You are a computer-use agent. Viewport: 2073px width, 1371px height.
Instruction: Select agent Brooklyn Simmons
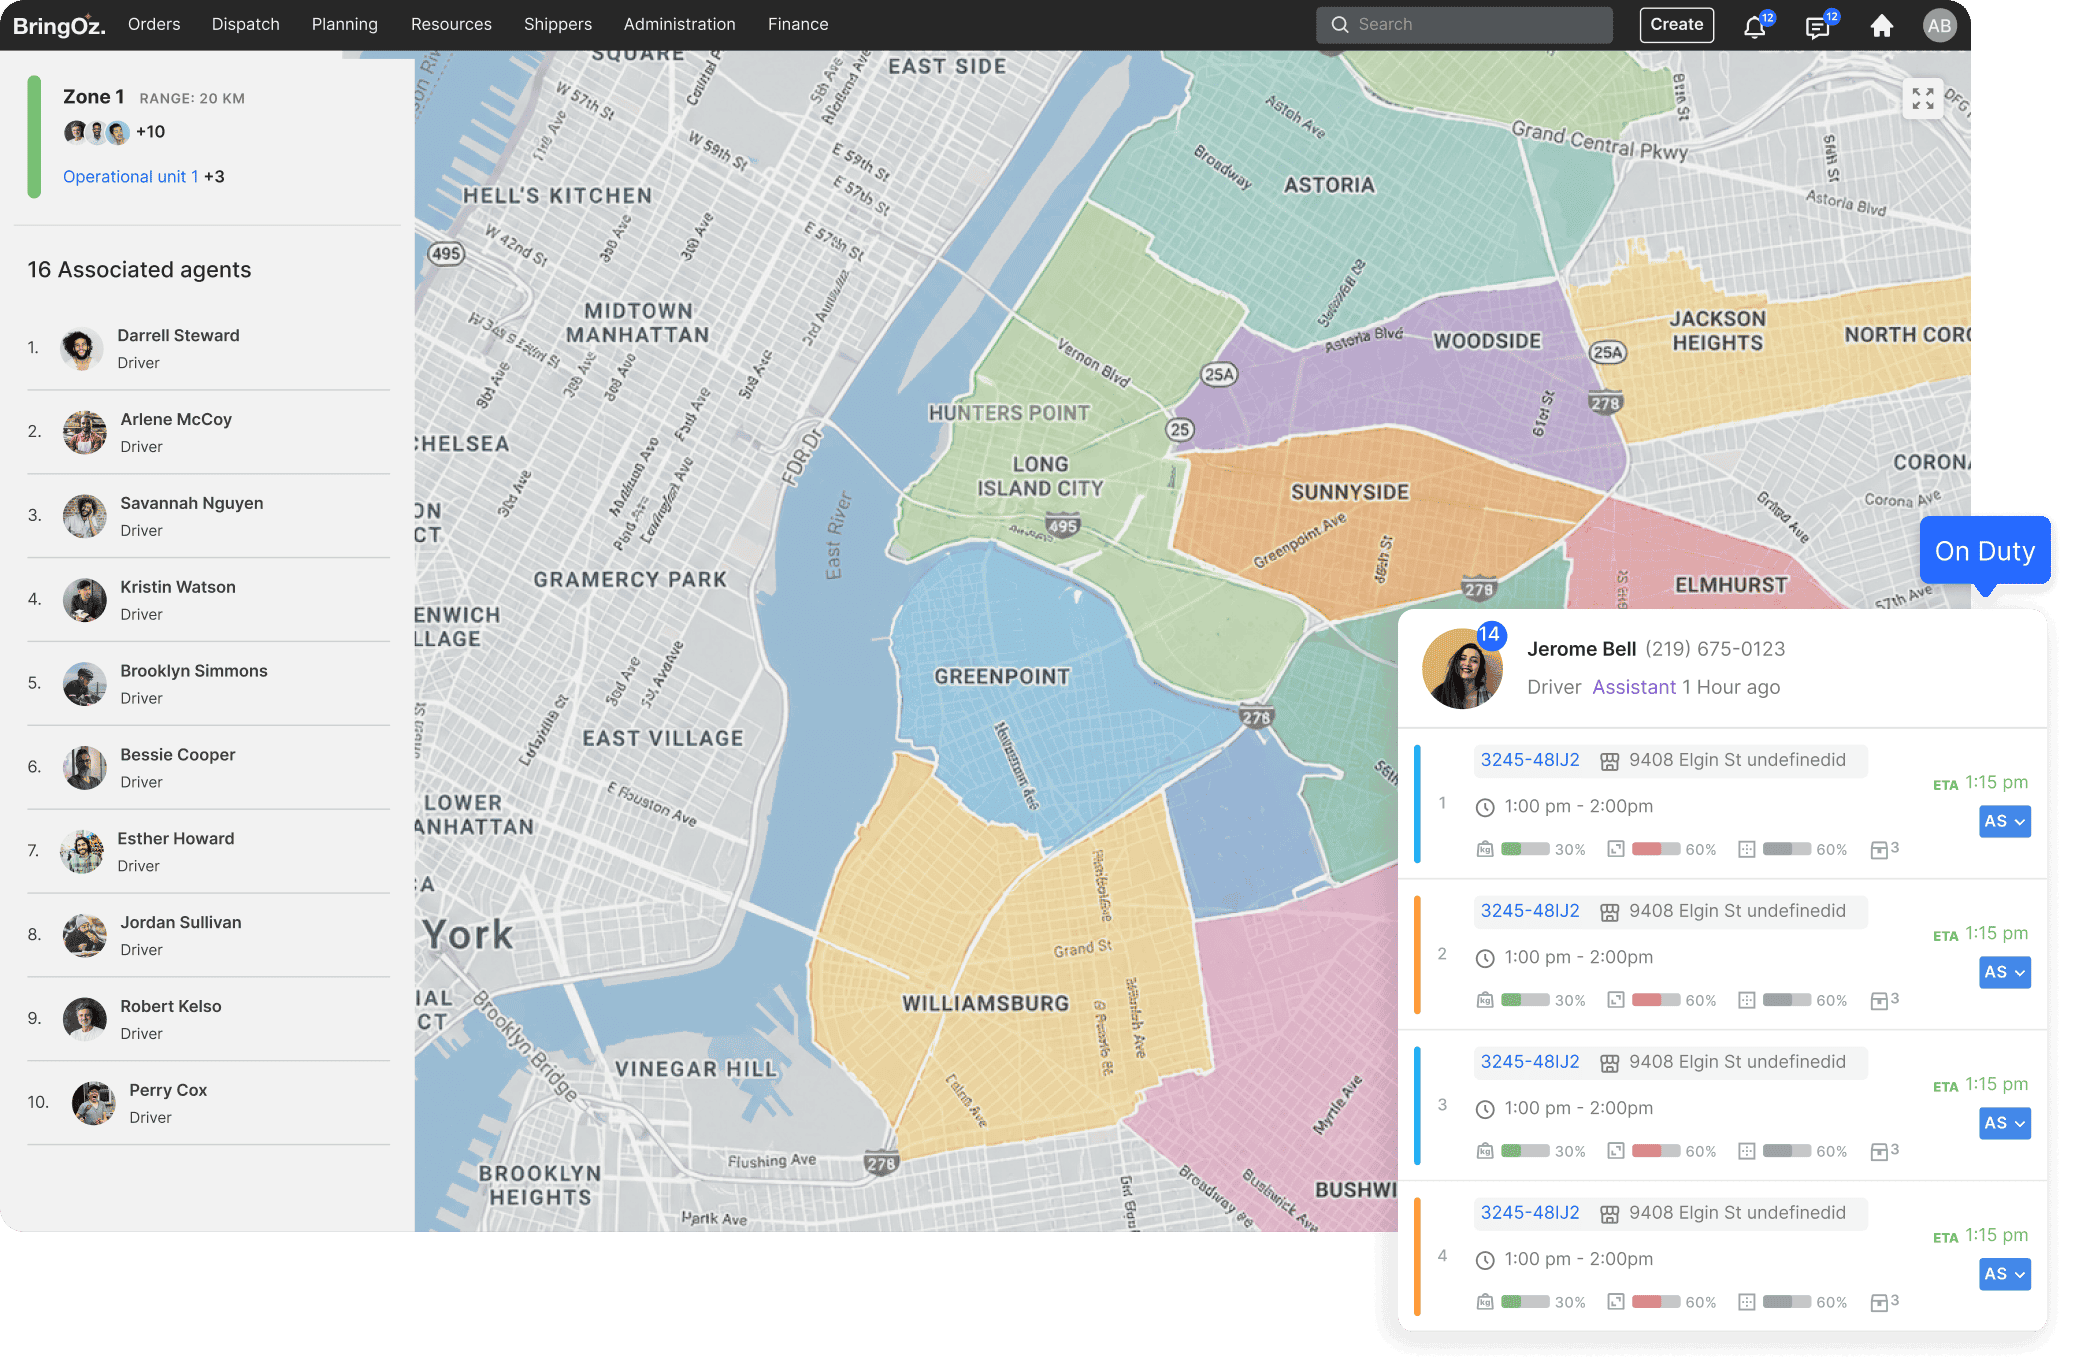(209, 684)
